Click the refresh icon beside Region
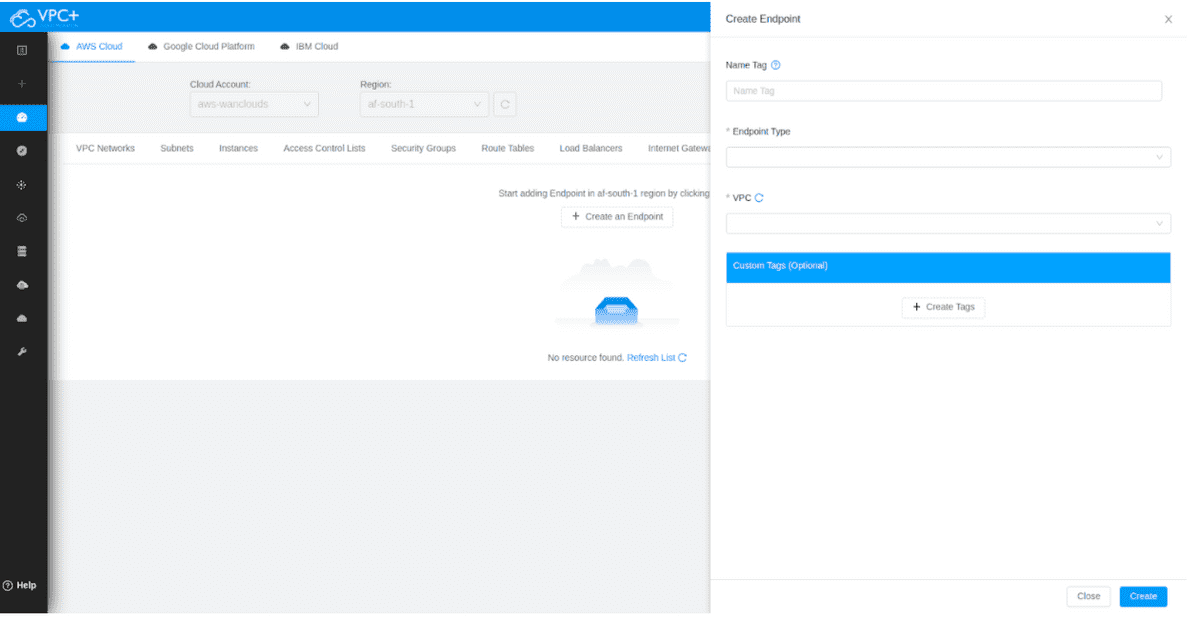The width and height of the screenshot is (1200, 621). point(505,104)
